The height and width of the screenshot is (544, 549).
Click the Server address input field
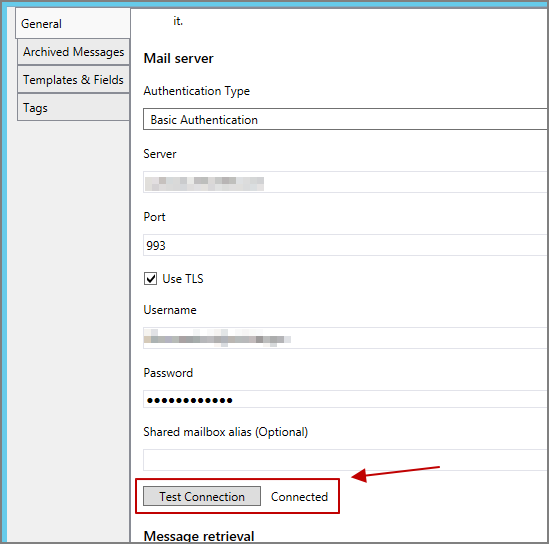[346, 182]
